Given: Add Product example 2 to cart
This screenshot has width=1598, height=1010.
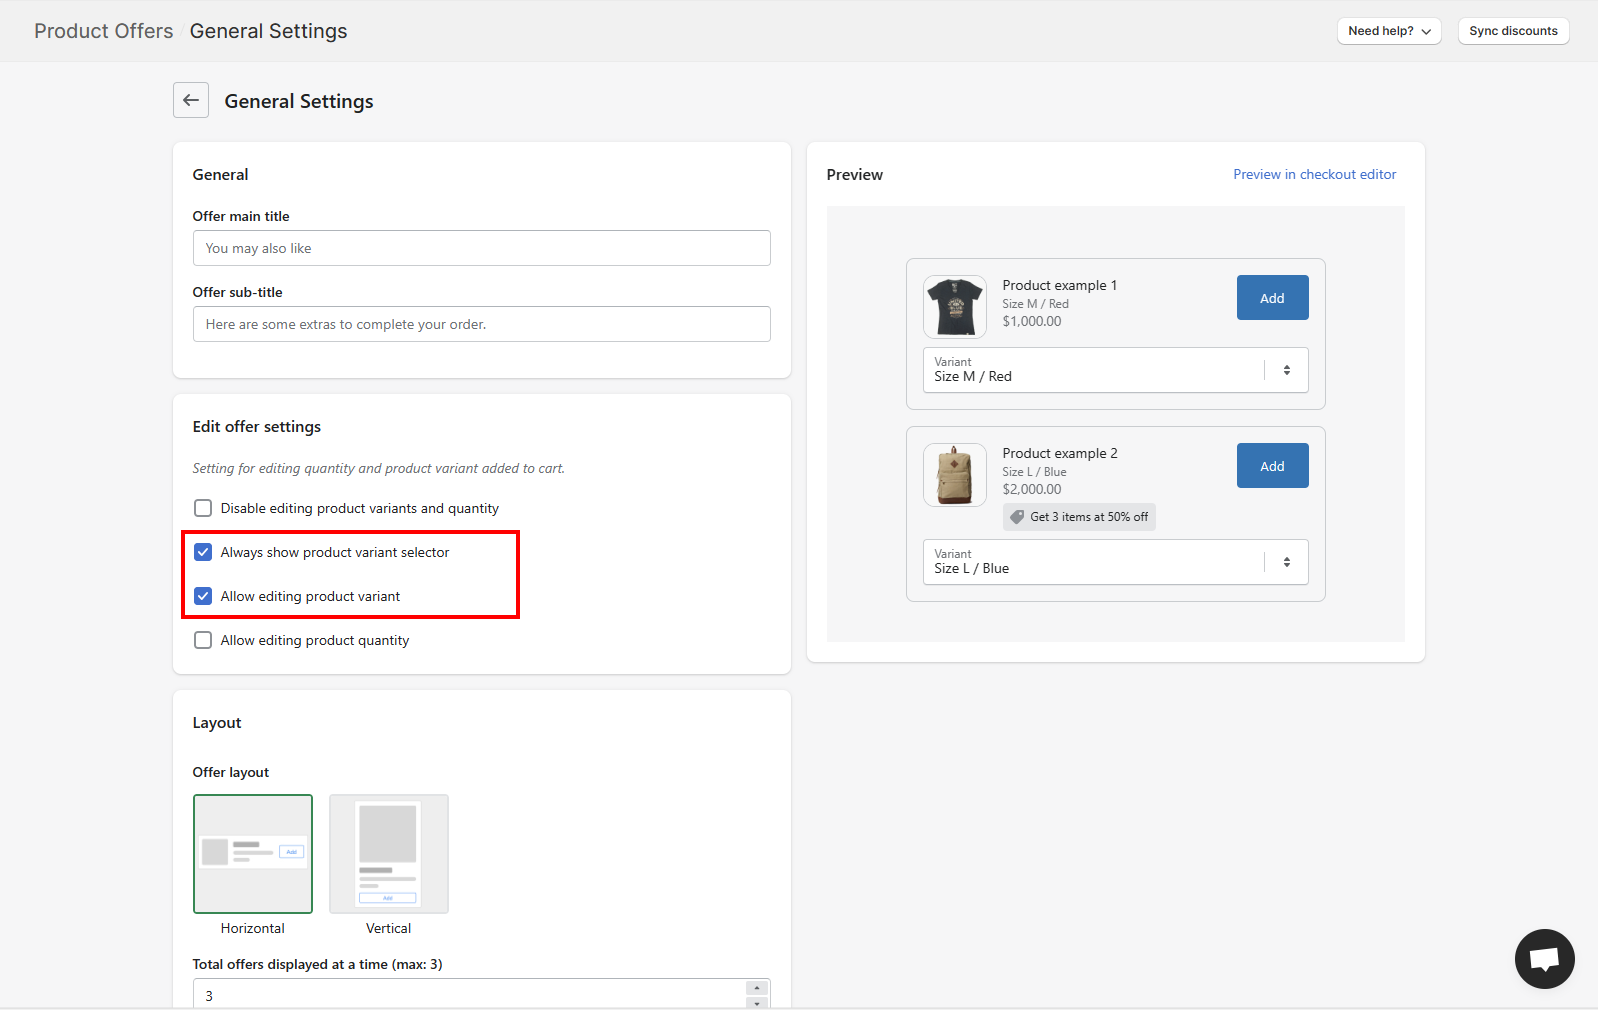Looking at the screenshot, I should 1272,466.
